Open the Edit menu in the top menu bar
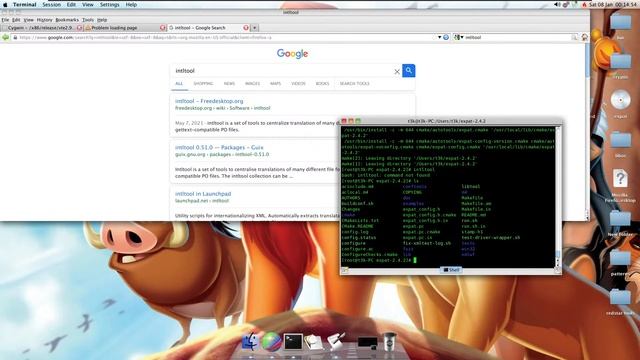640x360 pixels. tap(71, 4)
